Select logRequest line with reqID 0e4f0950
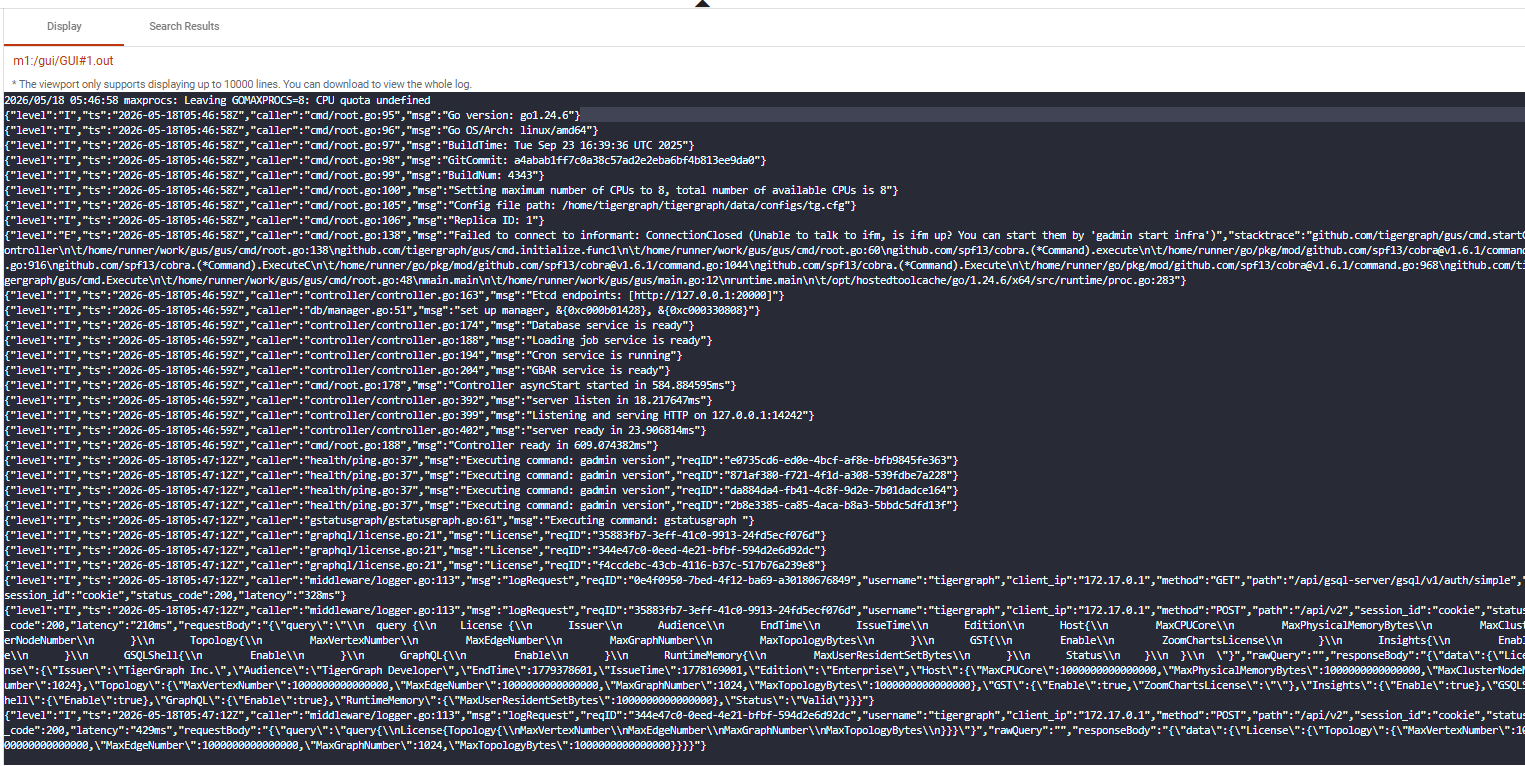1525x766 pixels. tap(764, 580)
